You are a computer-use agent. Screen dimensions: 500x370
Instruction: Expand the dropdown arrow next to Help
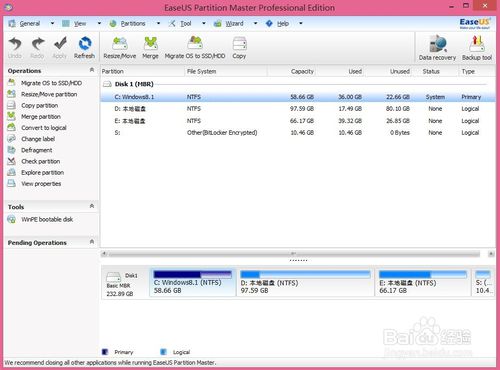301,23
